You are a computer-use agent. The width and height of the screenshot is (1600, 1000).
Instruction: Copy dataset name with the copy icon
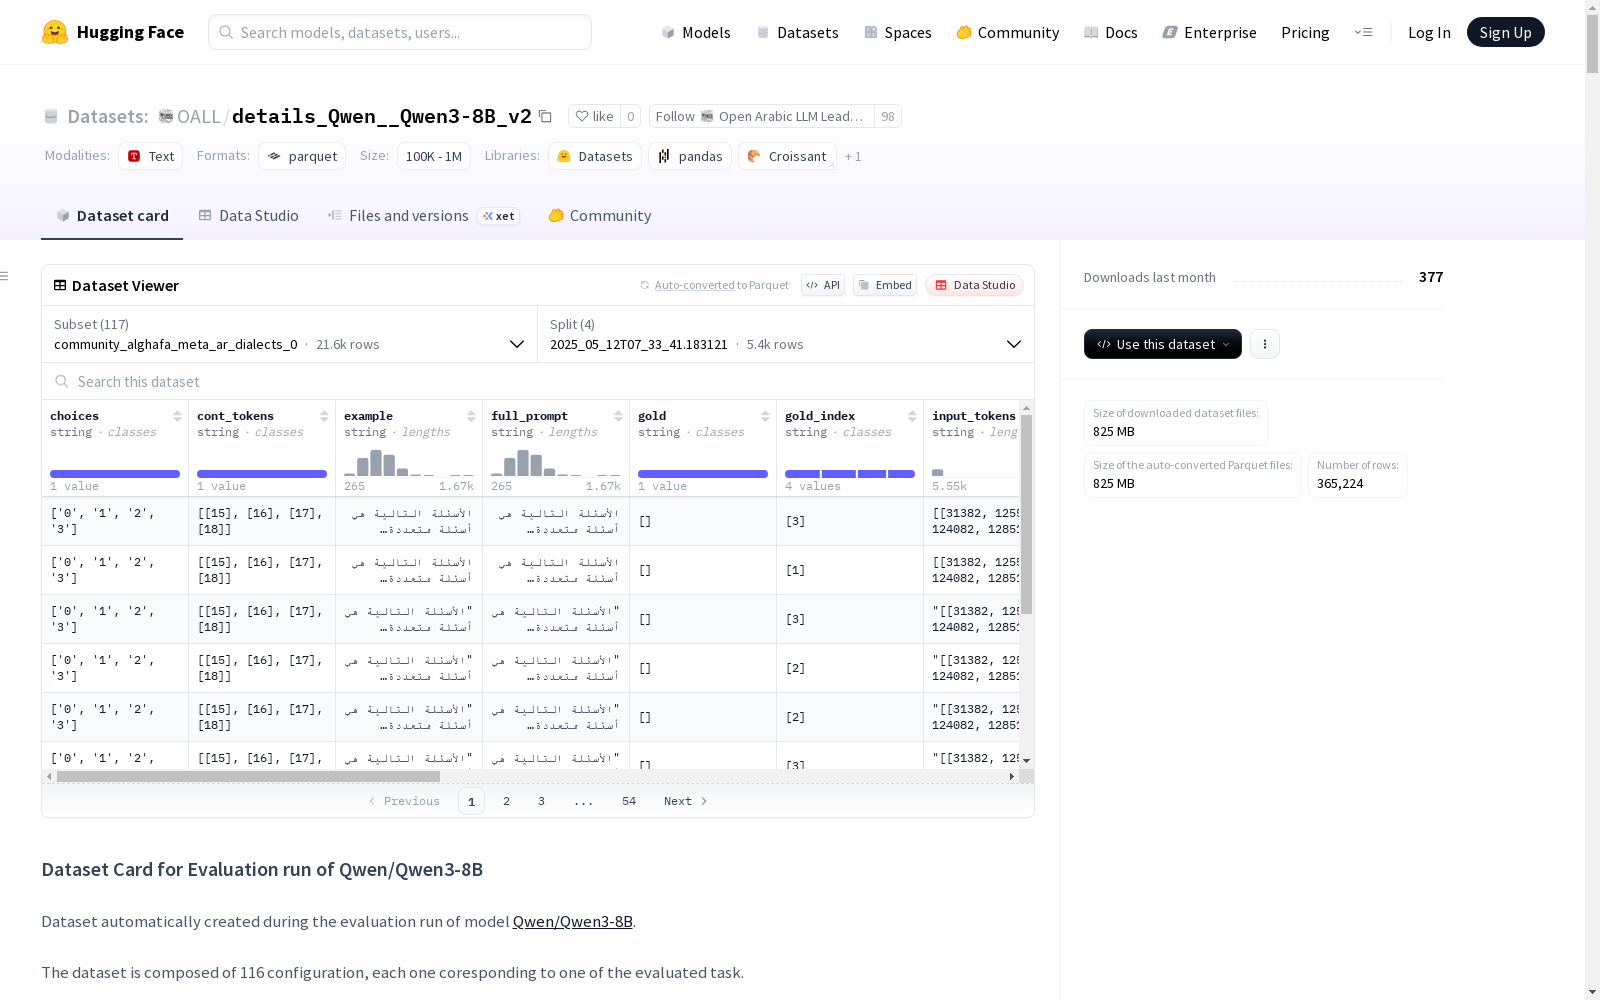point(545,116)
